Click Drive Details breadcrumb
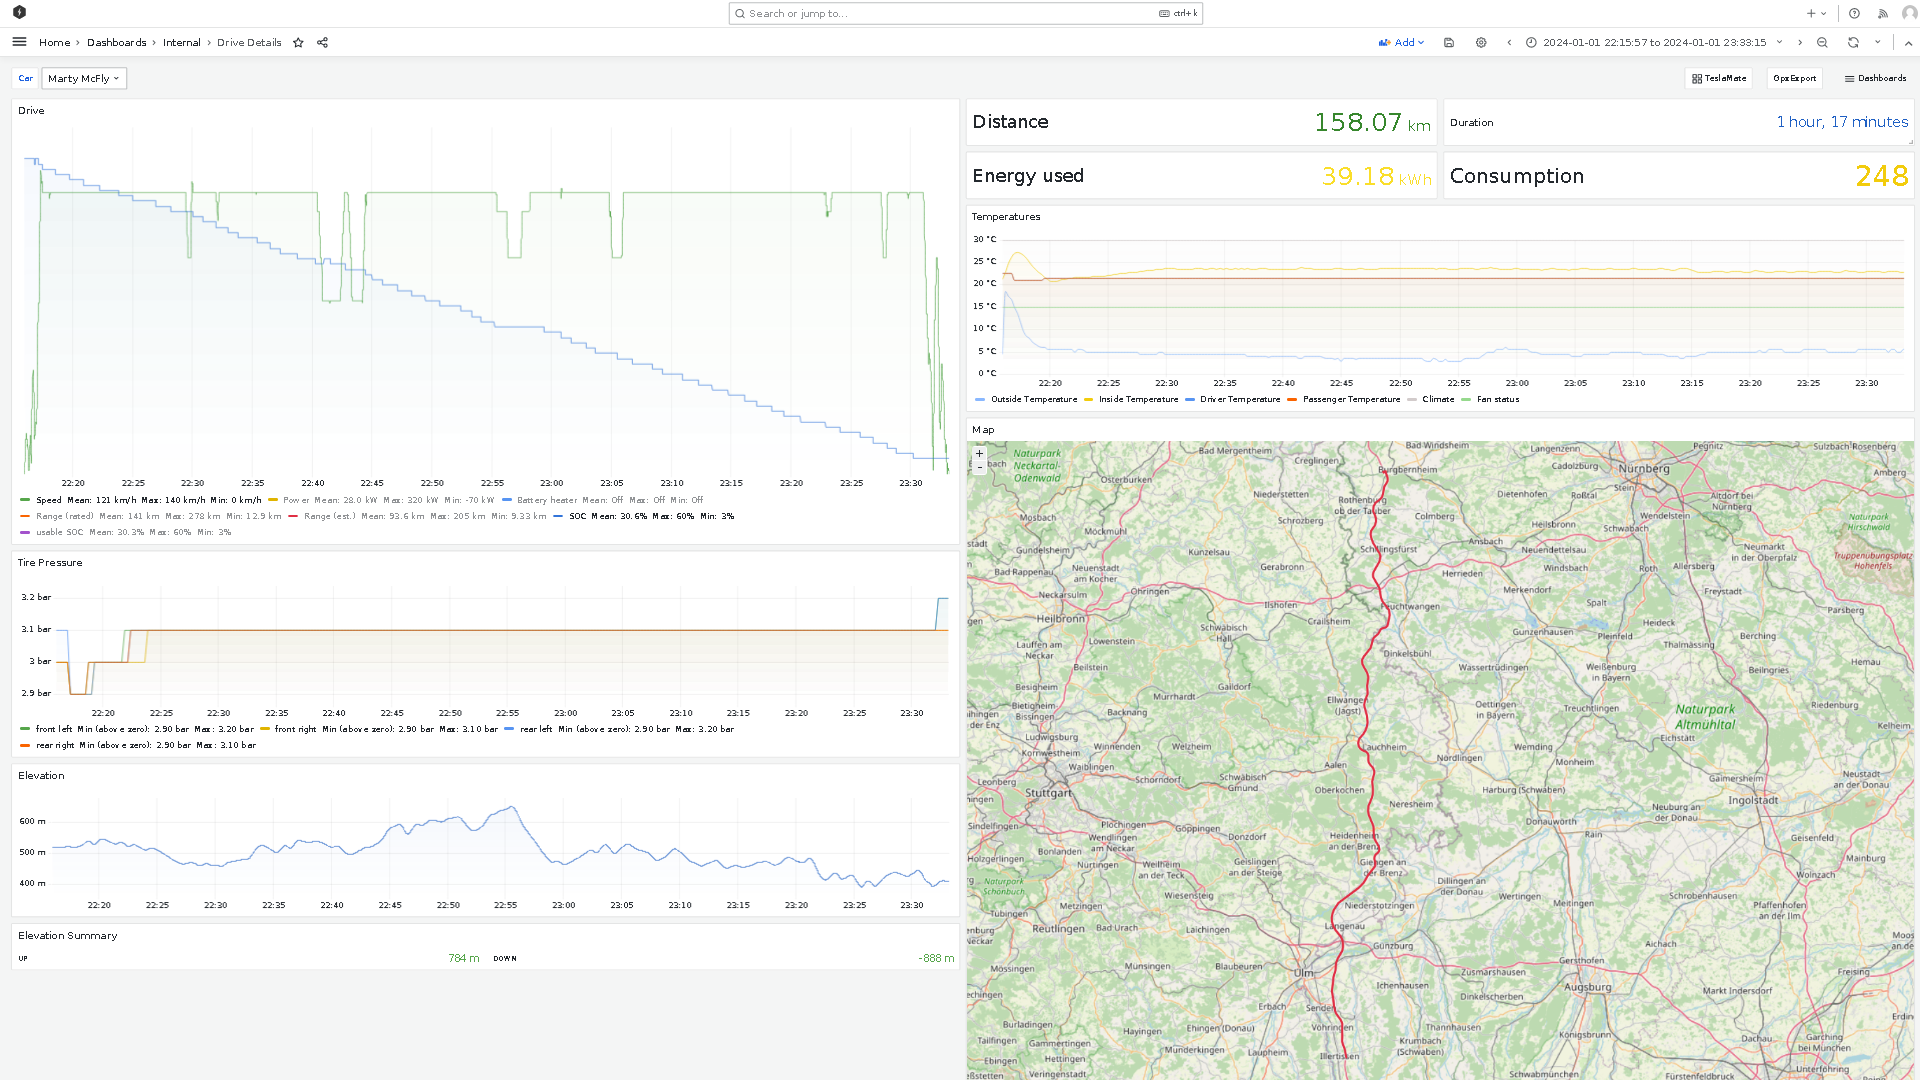 pos(249,43)
